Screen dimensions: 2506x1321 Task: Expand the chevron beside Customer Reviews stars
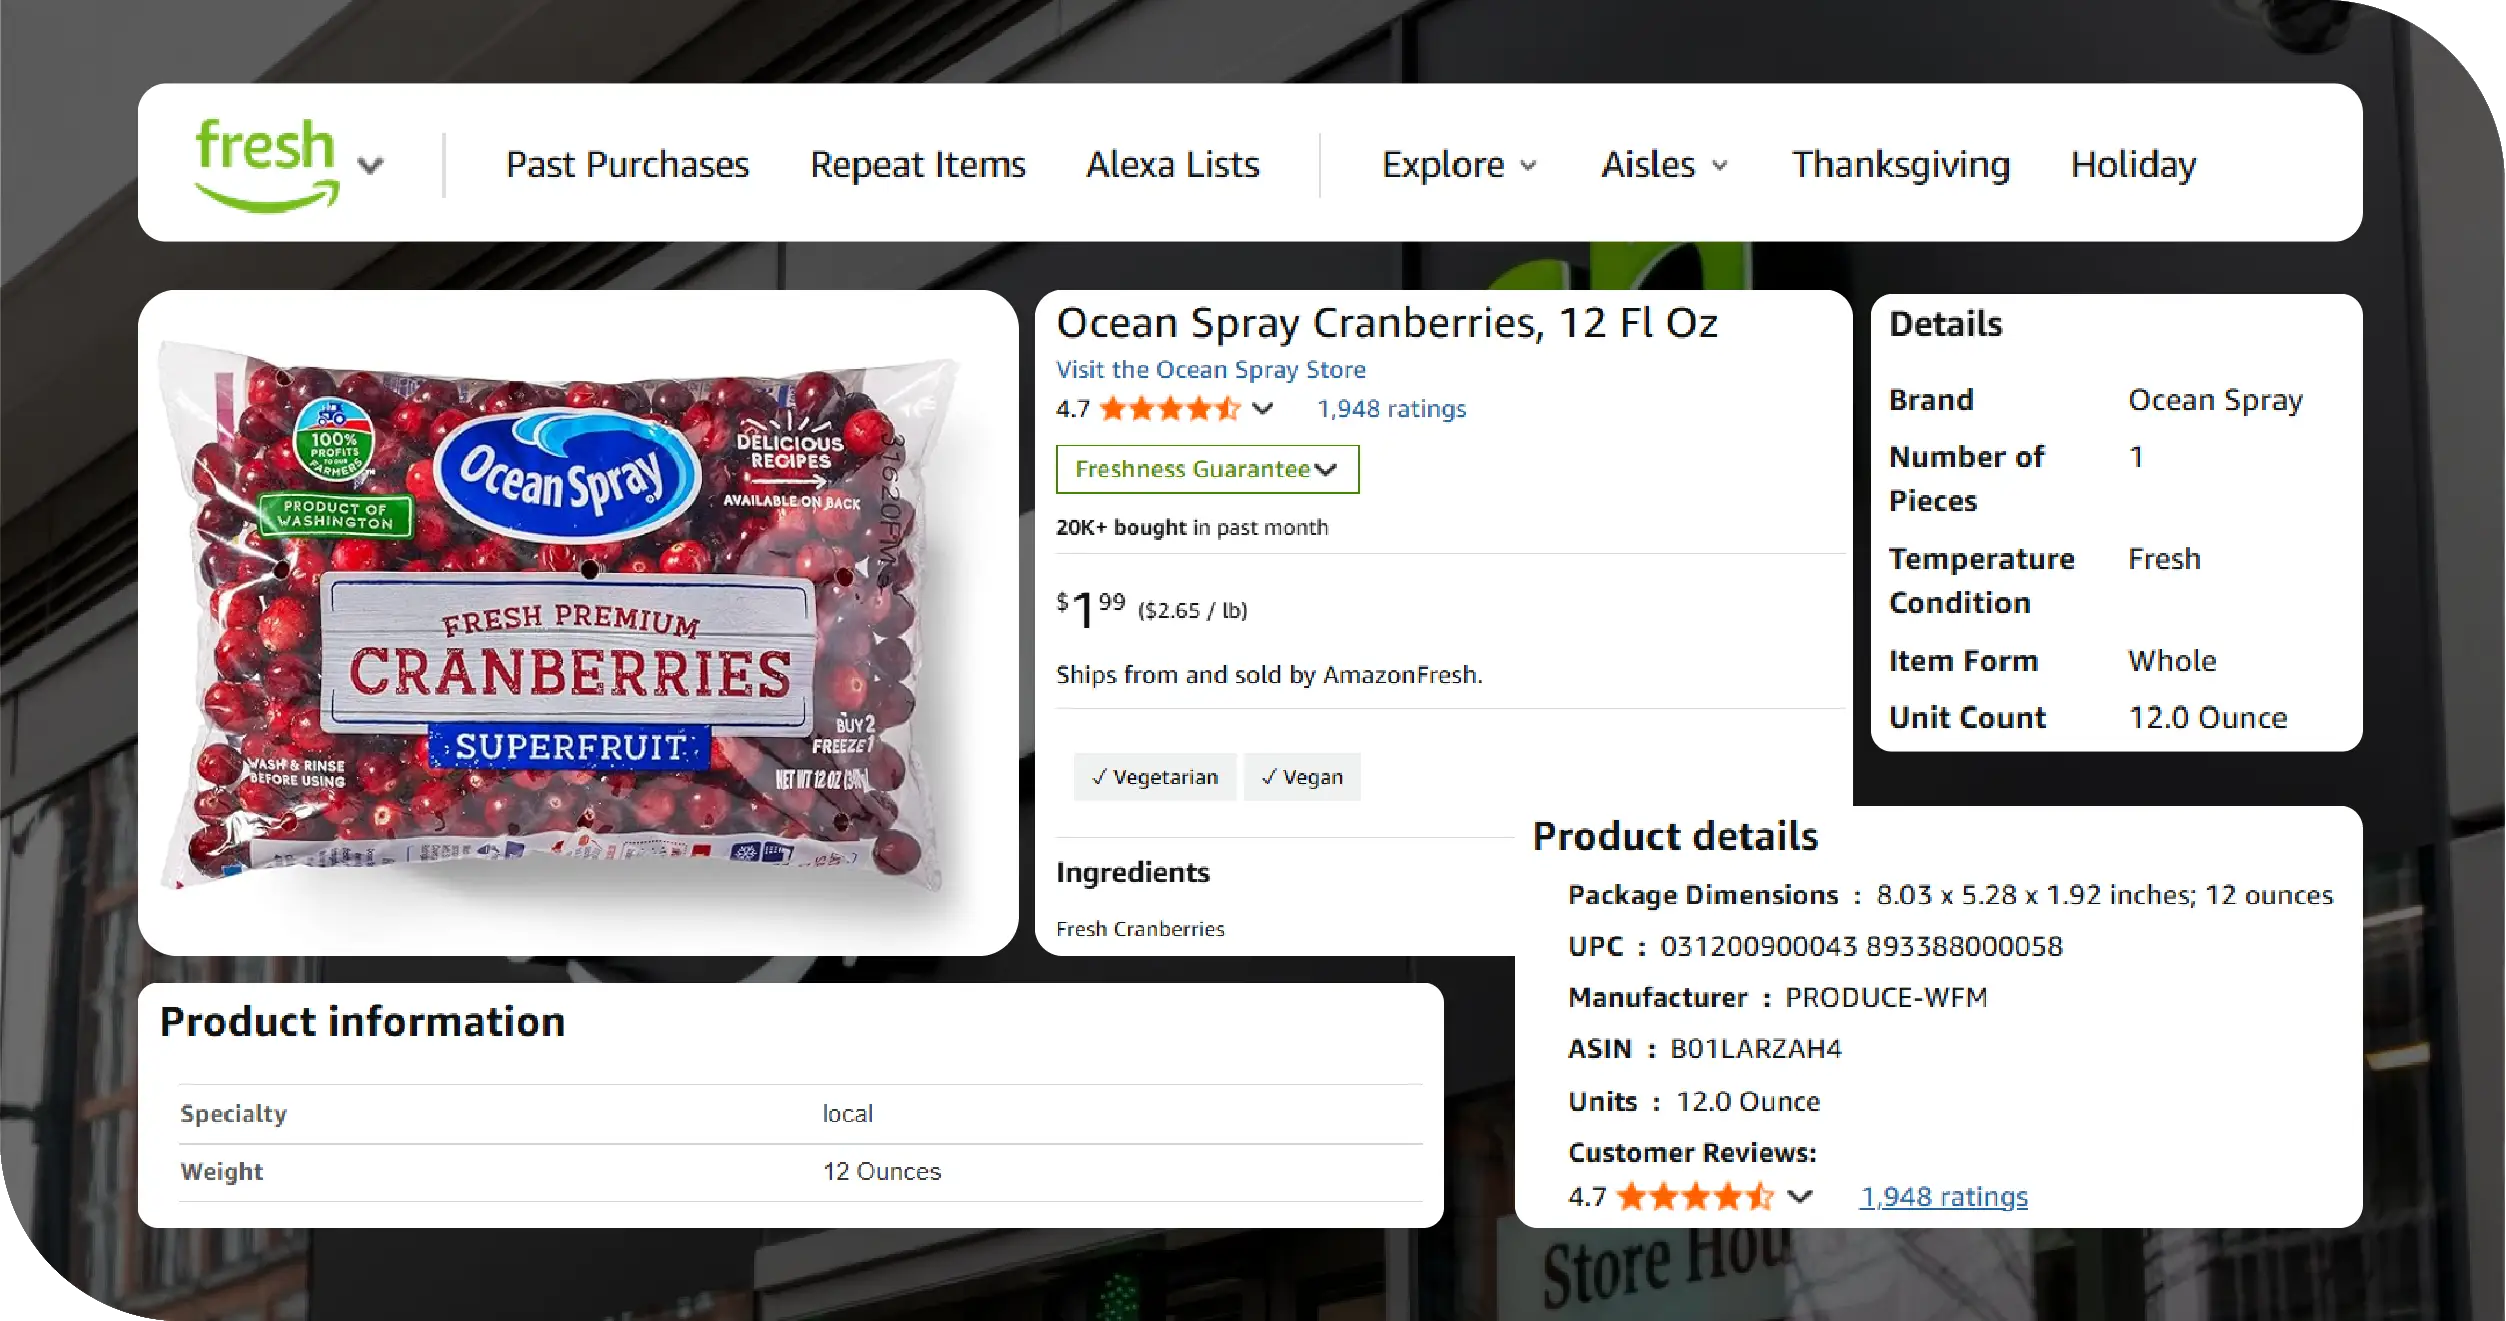click(1800, 1197)
